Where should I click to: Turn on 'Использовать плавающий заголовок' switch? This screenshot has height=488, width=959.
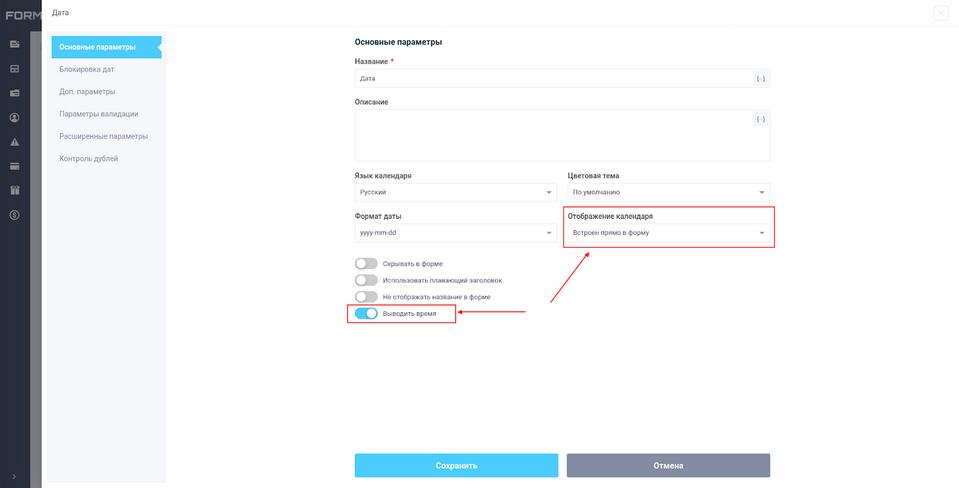pos(366,280)
